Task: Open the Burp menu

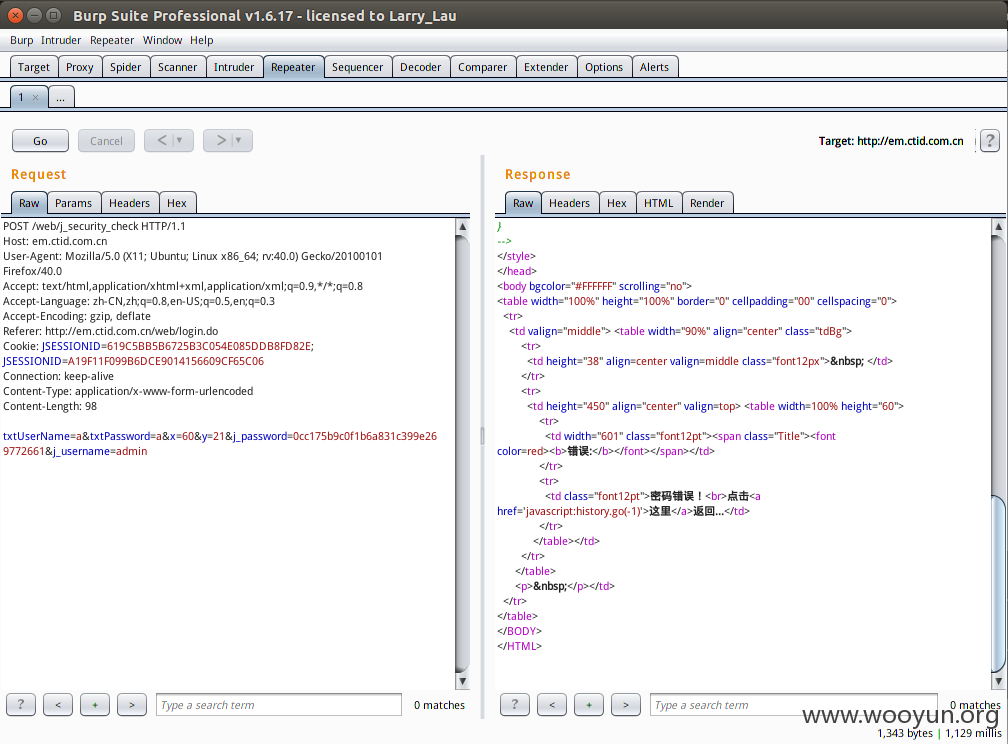Action: (21, 40)
